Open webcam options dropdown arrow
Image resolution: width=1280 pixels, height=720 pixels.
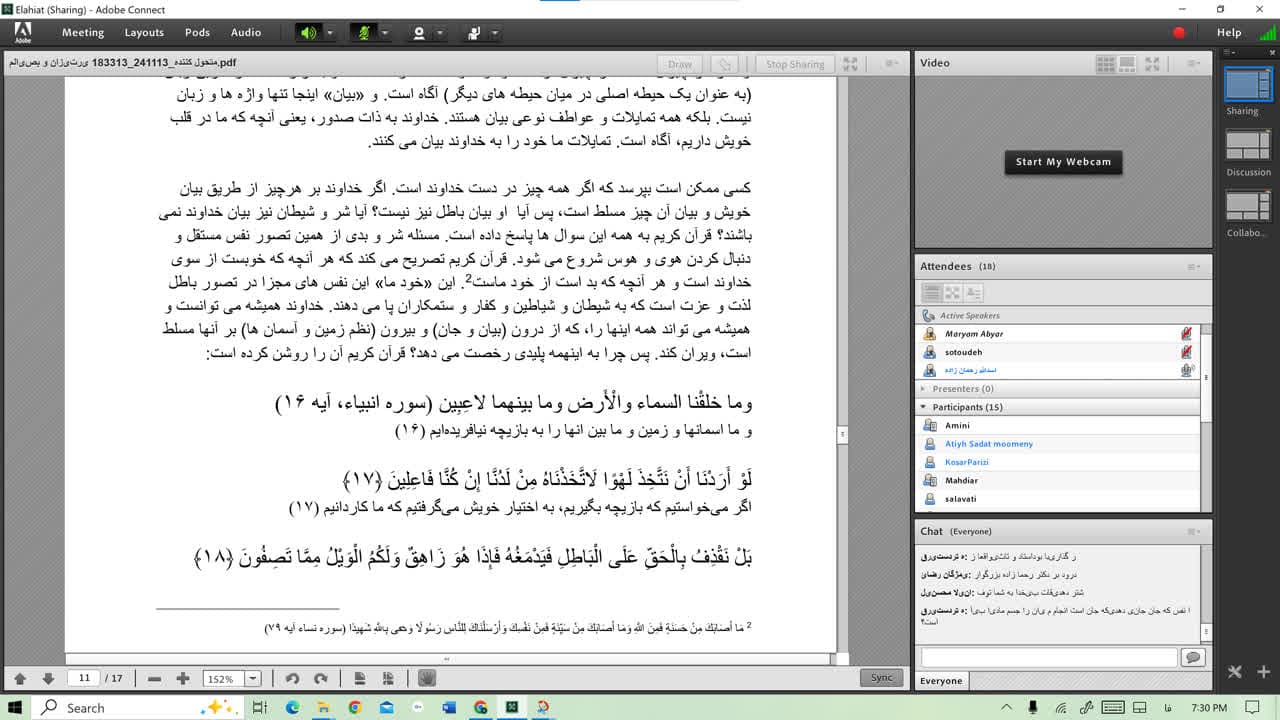[441, 32]
